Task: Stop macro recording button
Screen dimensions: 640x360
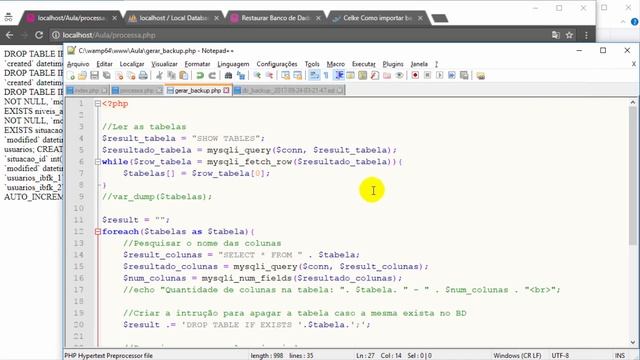Action: (x=427, y=76)
